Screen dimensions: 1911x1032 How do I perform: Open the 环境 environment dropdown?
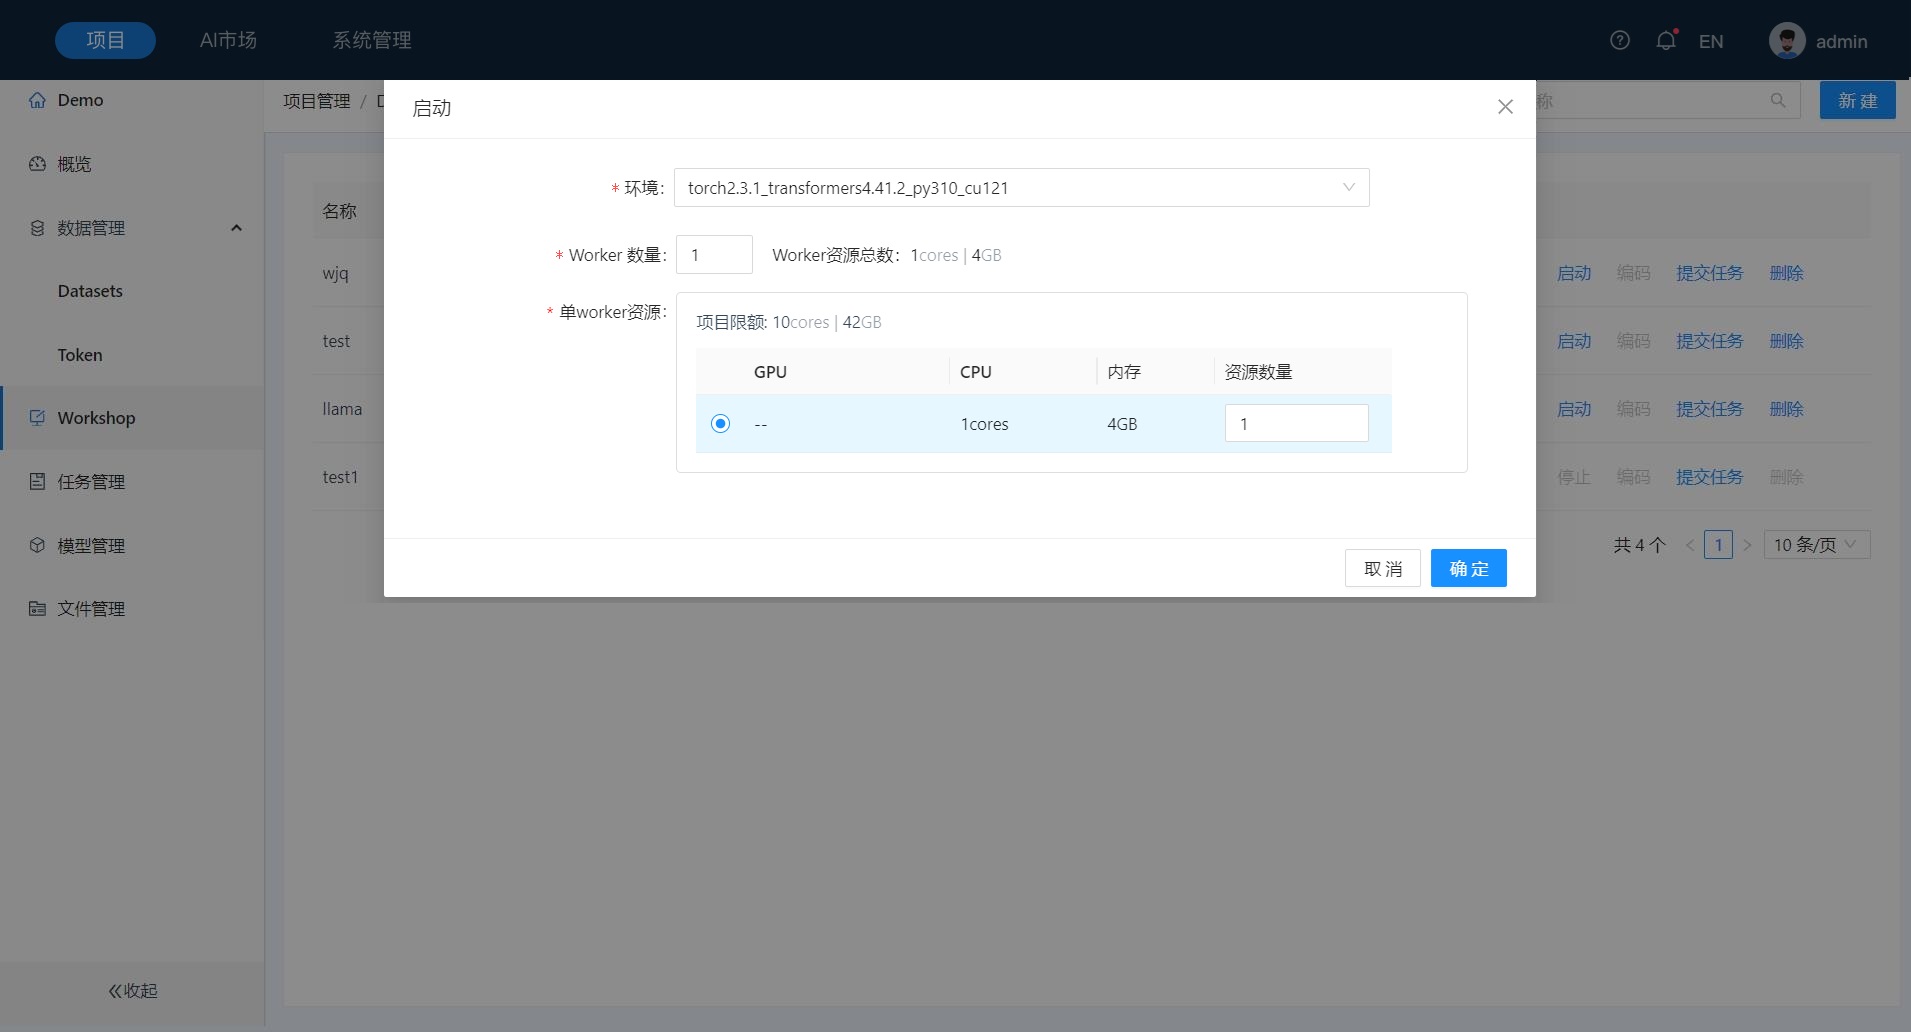(x=1021, y=188)
